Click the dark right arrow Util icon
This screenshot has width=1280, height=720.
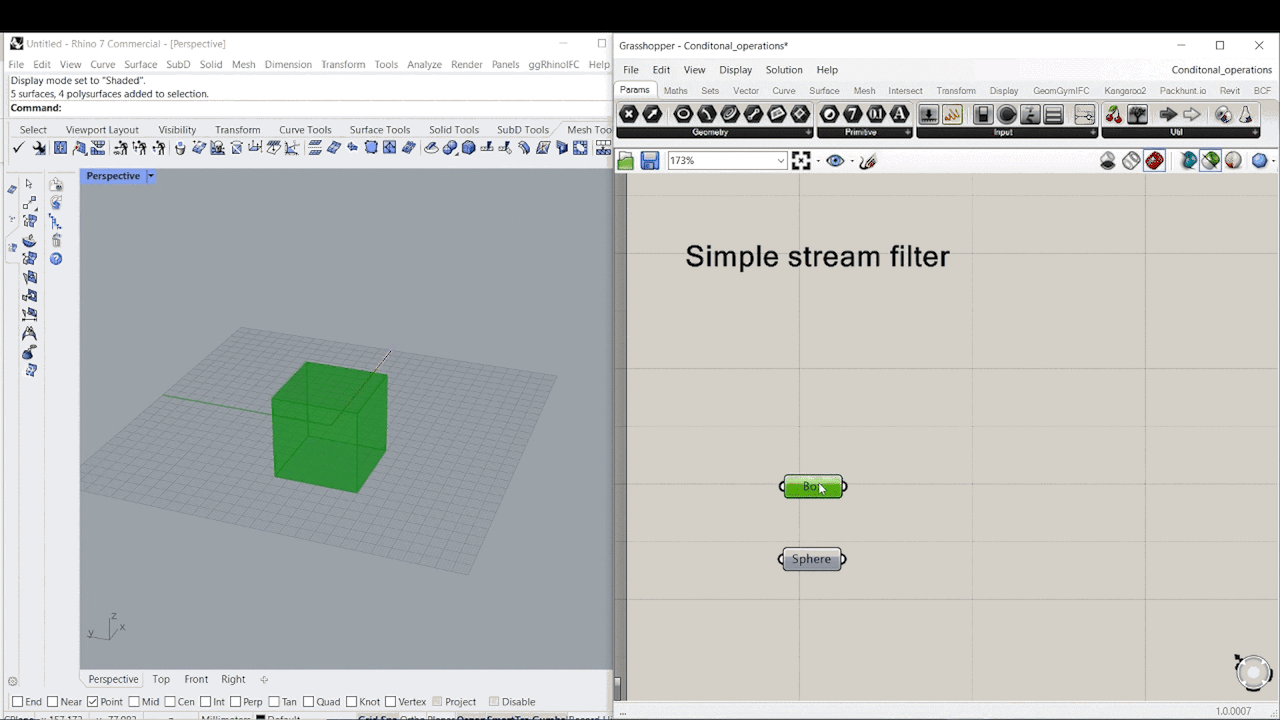tap(1168, 115)
